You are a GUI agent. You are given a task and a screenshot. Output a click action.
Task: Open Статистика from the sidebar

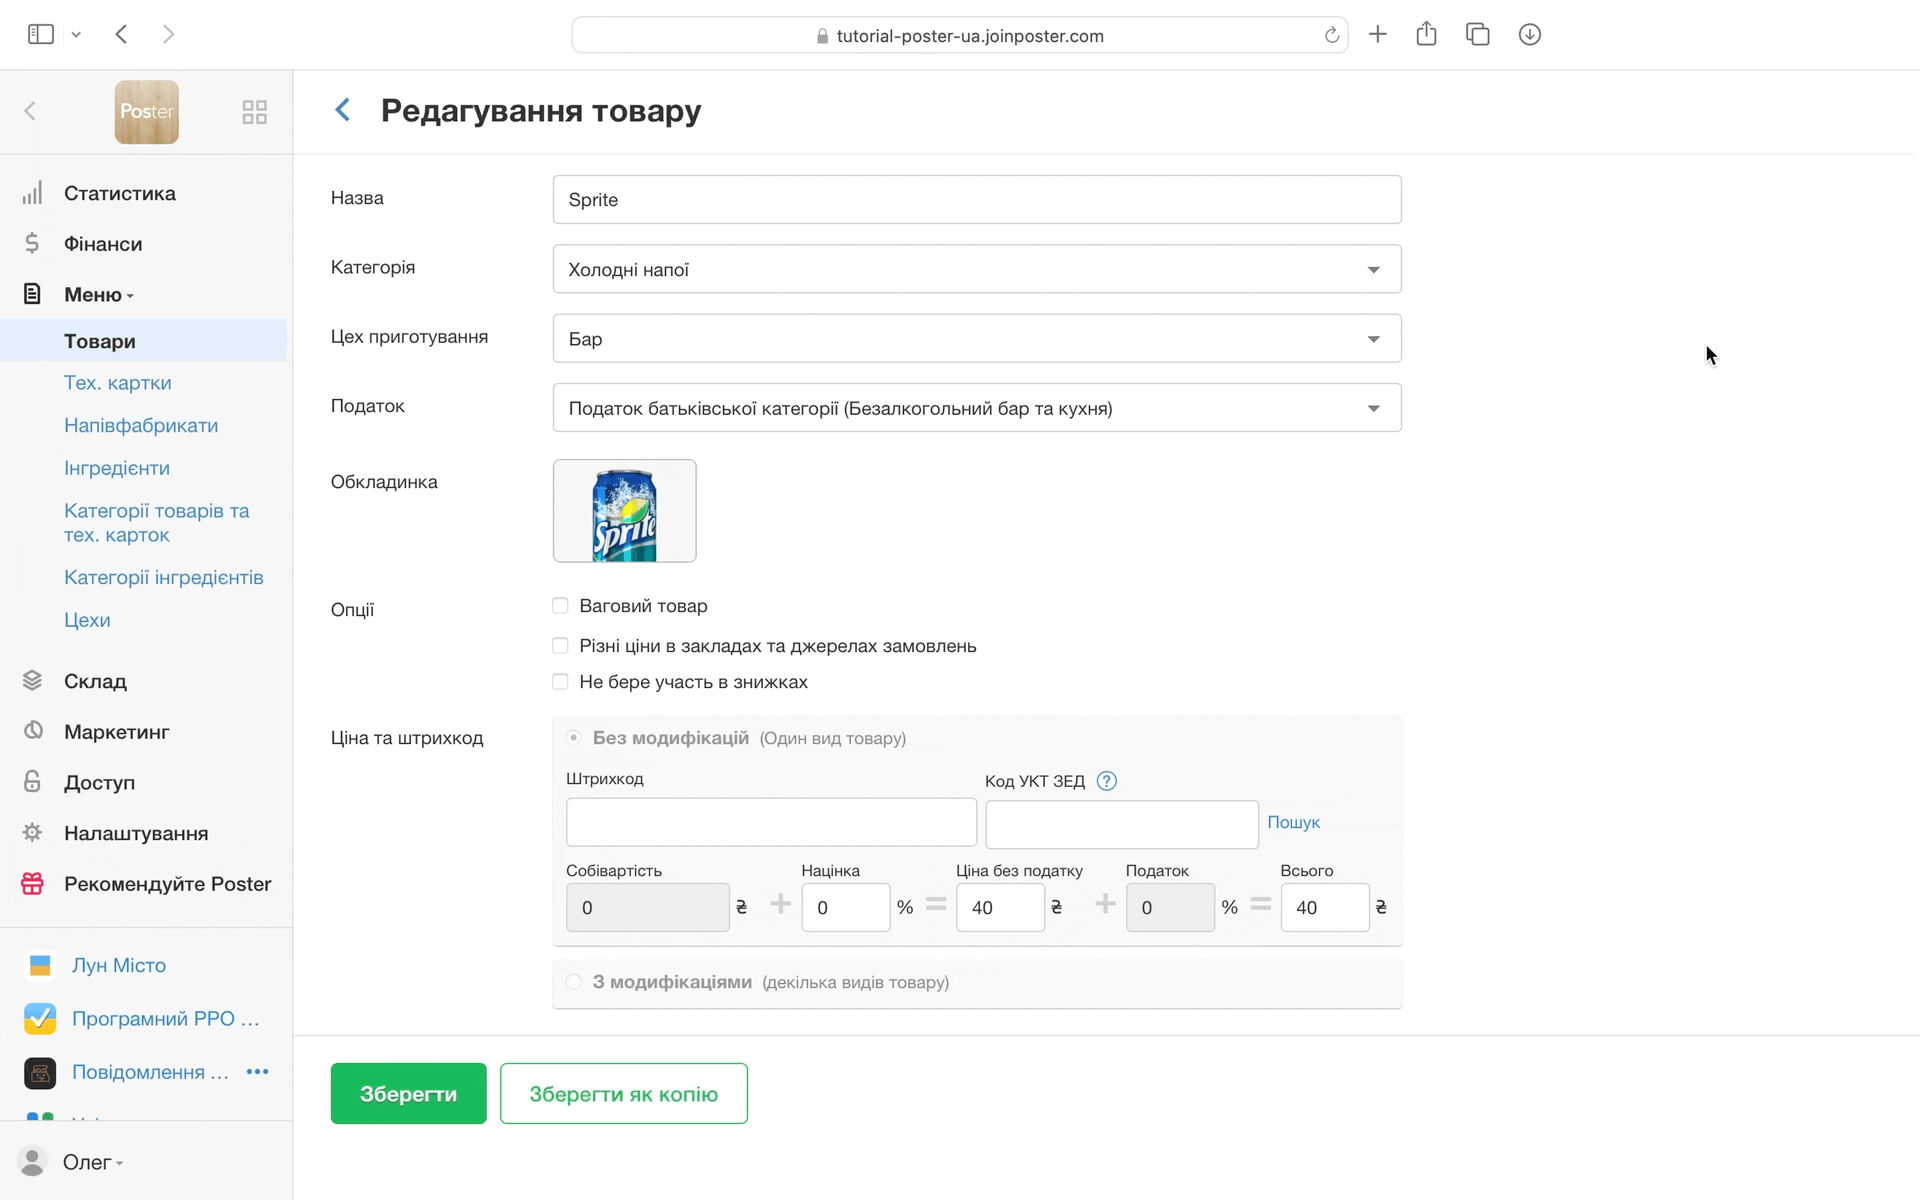pyautogui.click(x=119, y=193)
